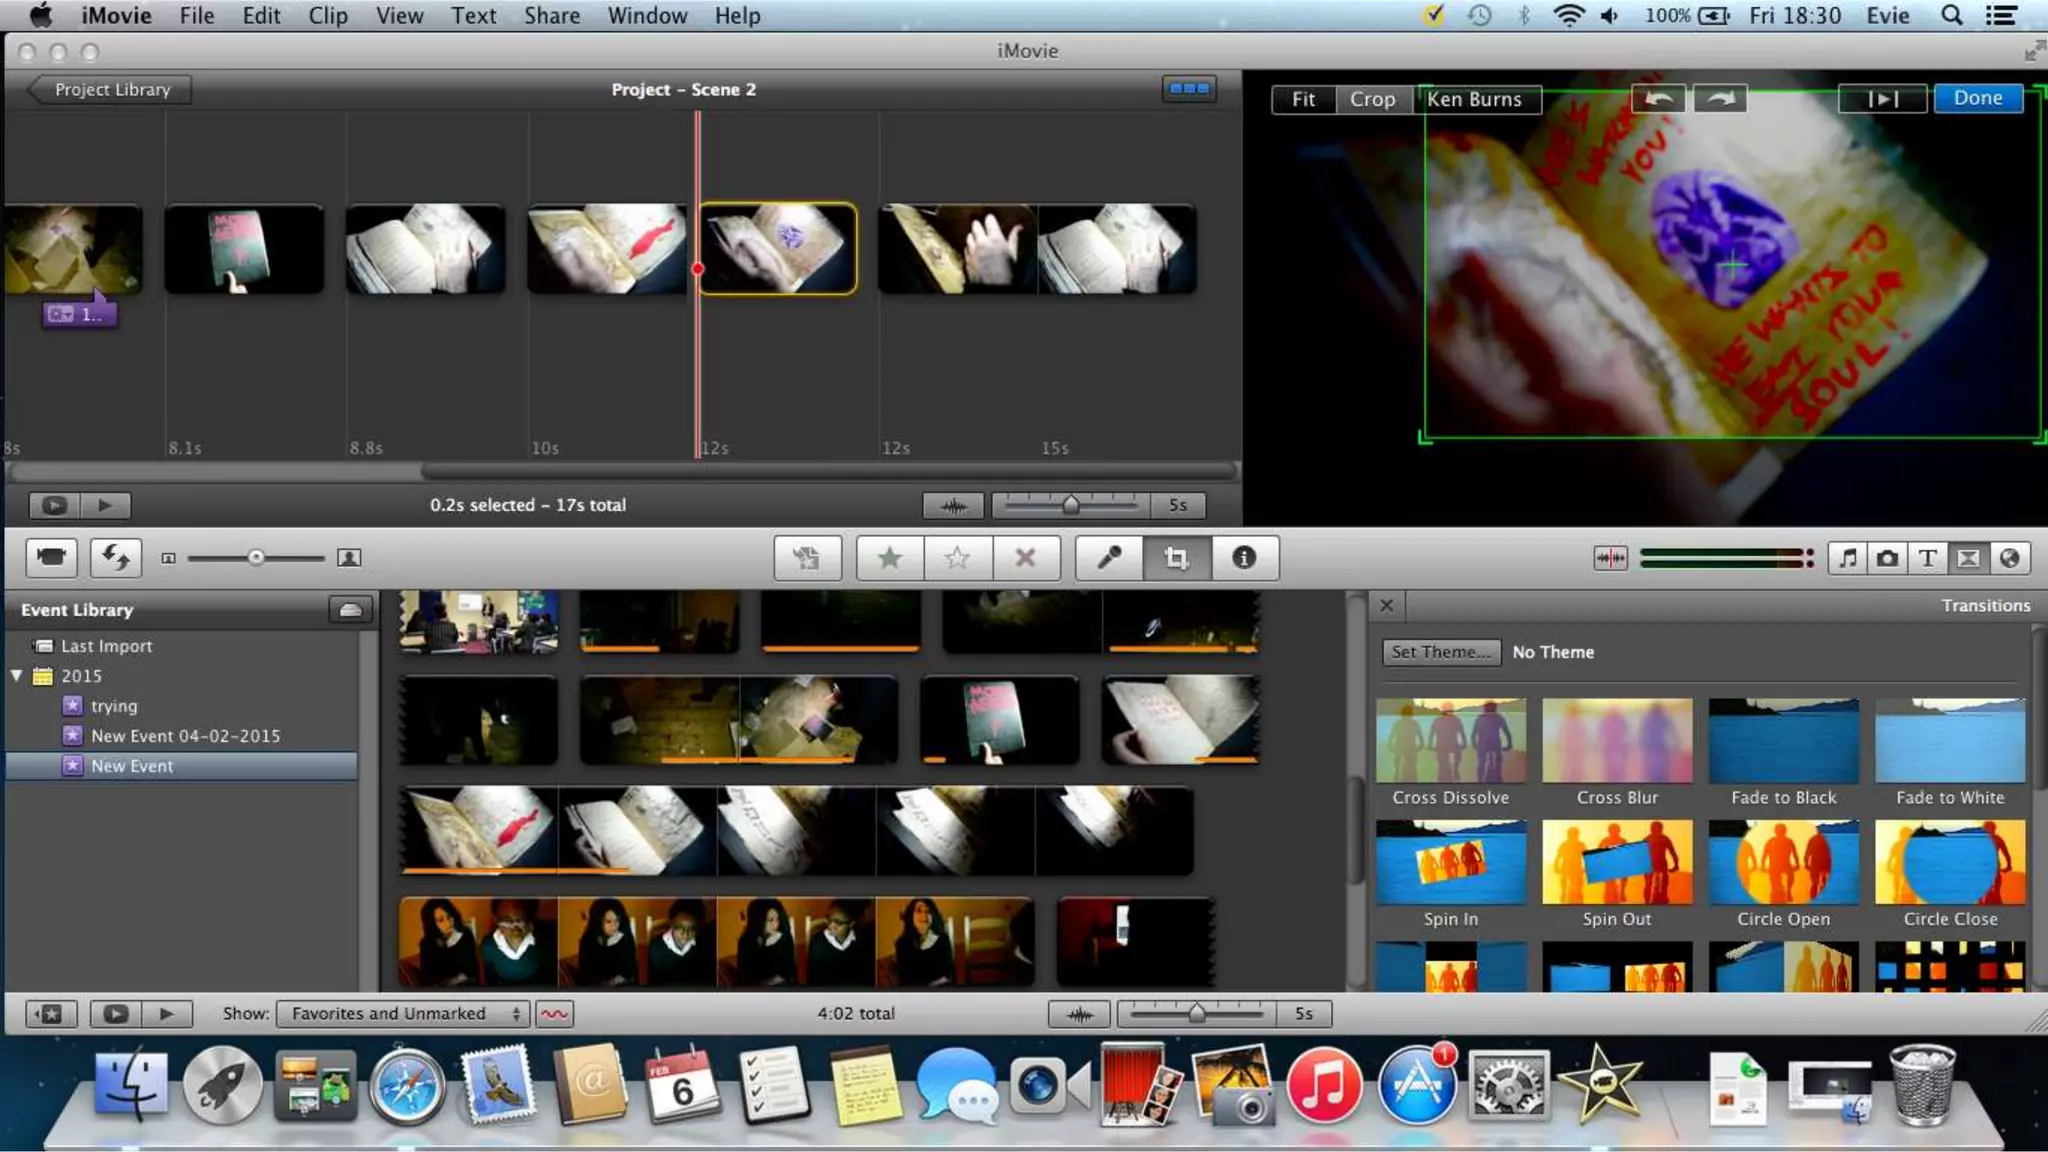Play selected events from beginning
Screen dimensions: 2048x1152
[166, 1013]
